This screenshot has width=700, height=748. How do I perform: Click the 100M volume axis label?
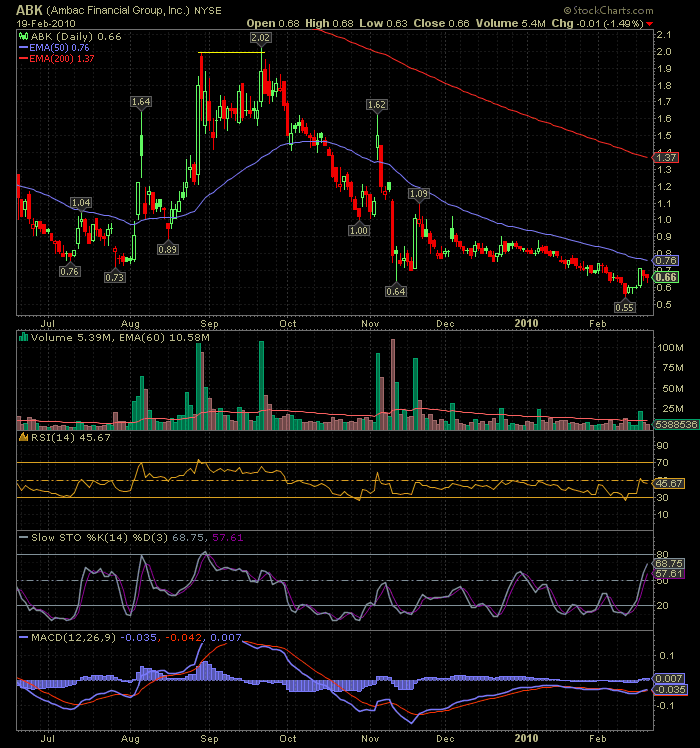click(x=670, y=348)
